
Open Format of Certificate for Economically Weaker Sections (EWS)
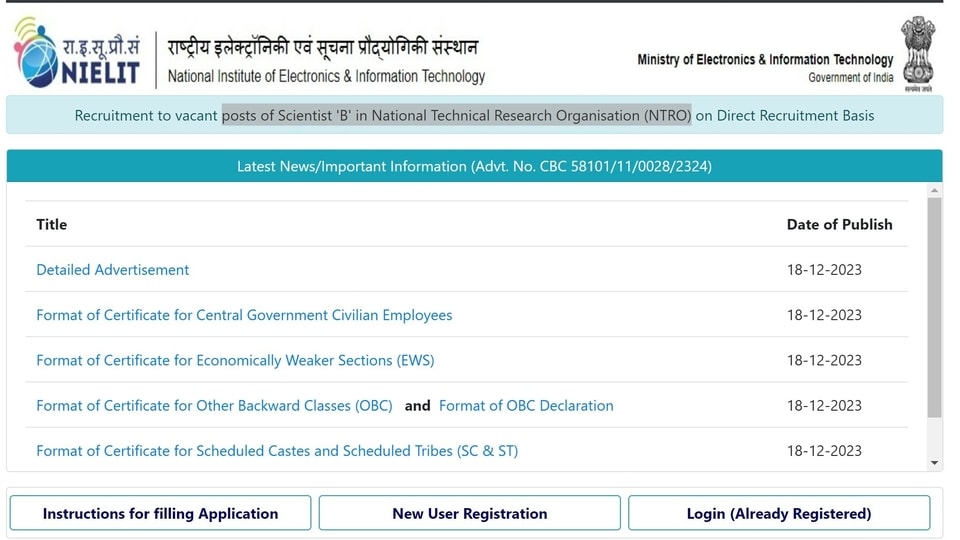[235, 360]
